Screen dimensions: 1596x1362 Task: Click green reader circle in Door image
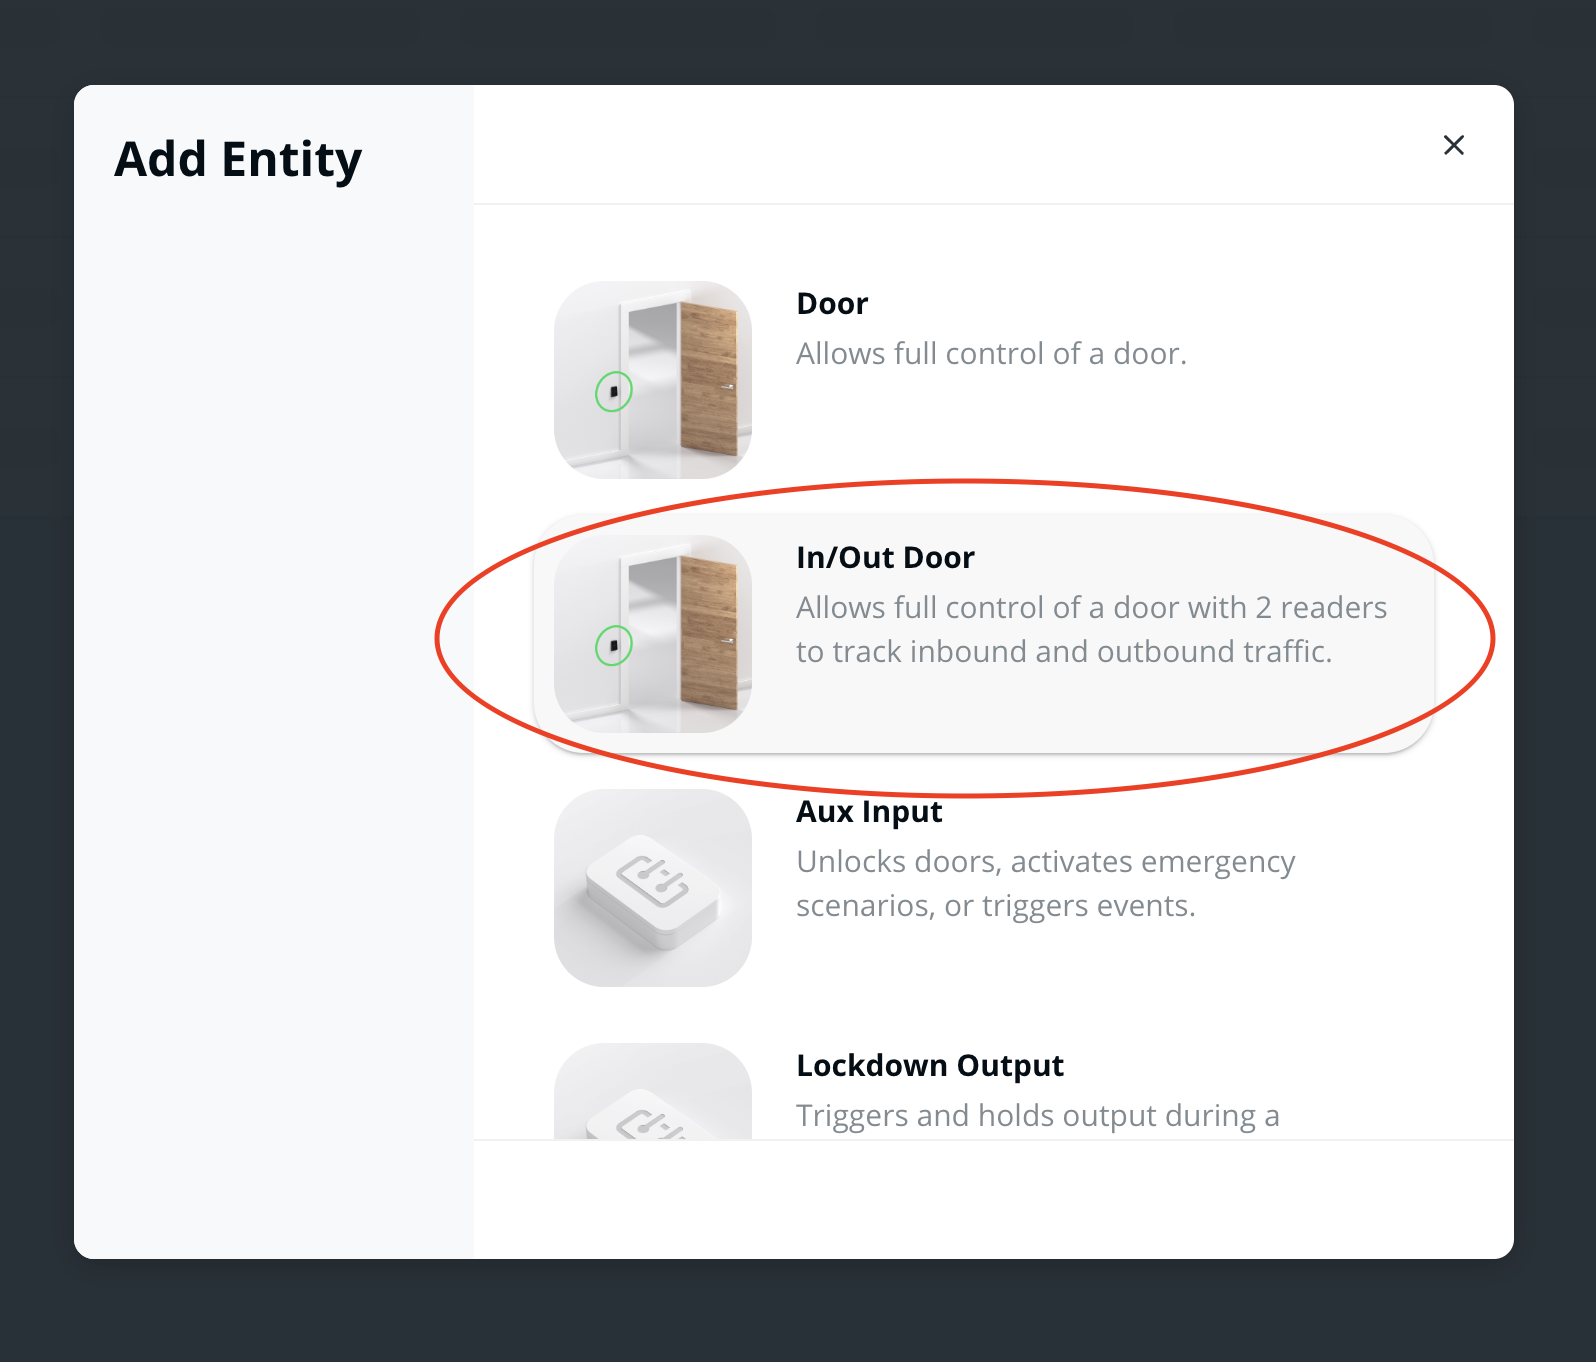point(614,391)
